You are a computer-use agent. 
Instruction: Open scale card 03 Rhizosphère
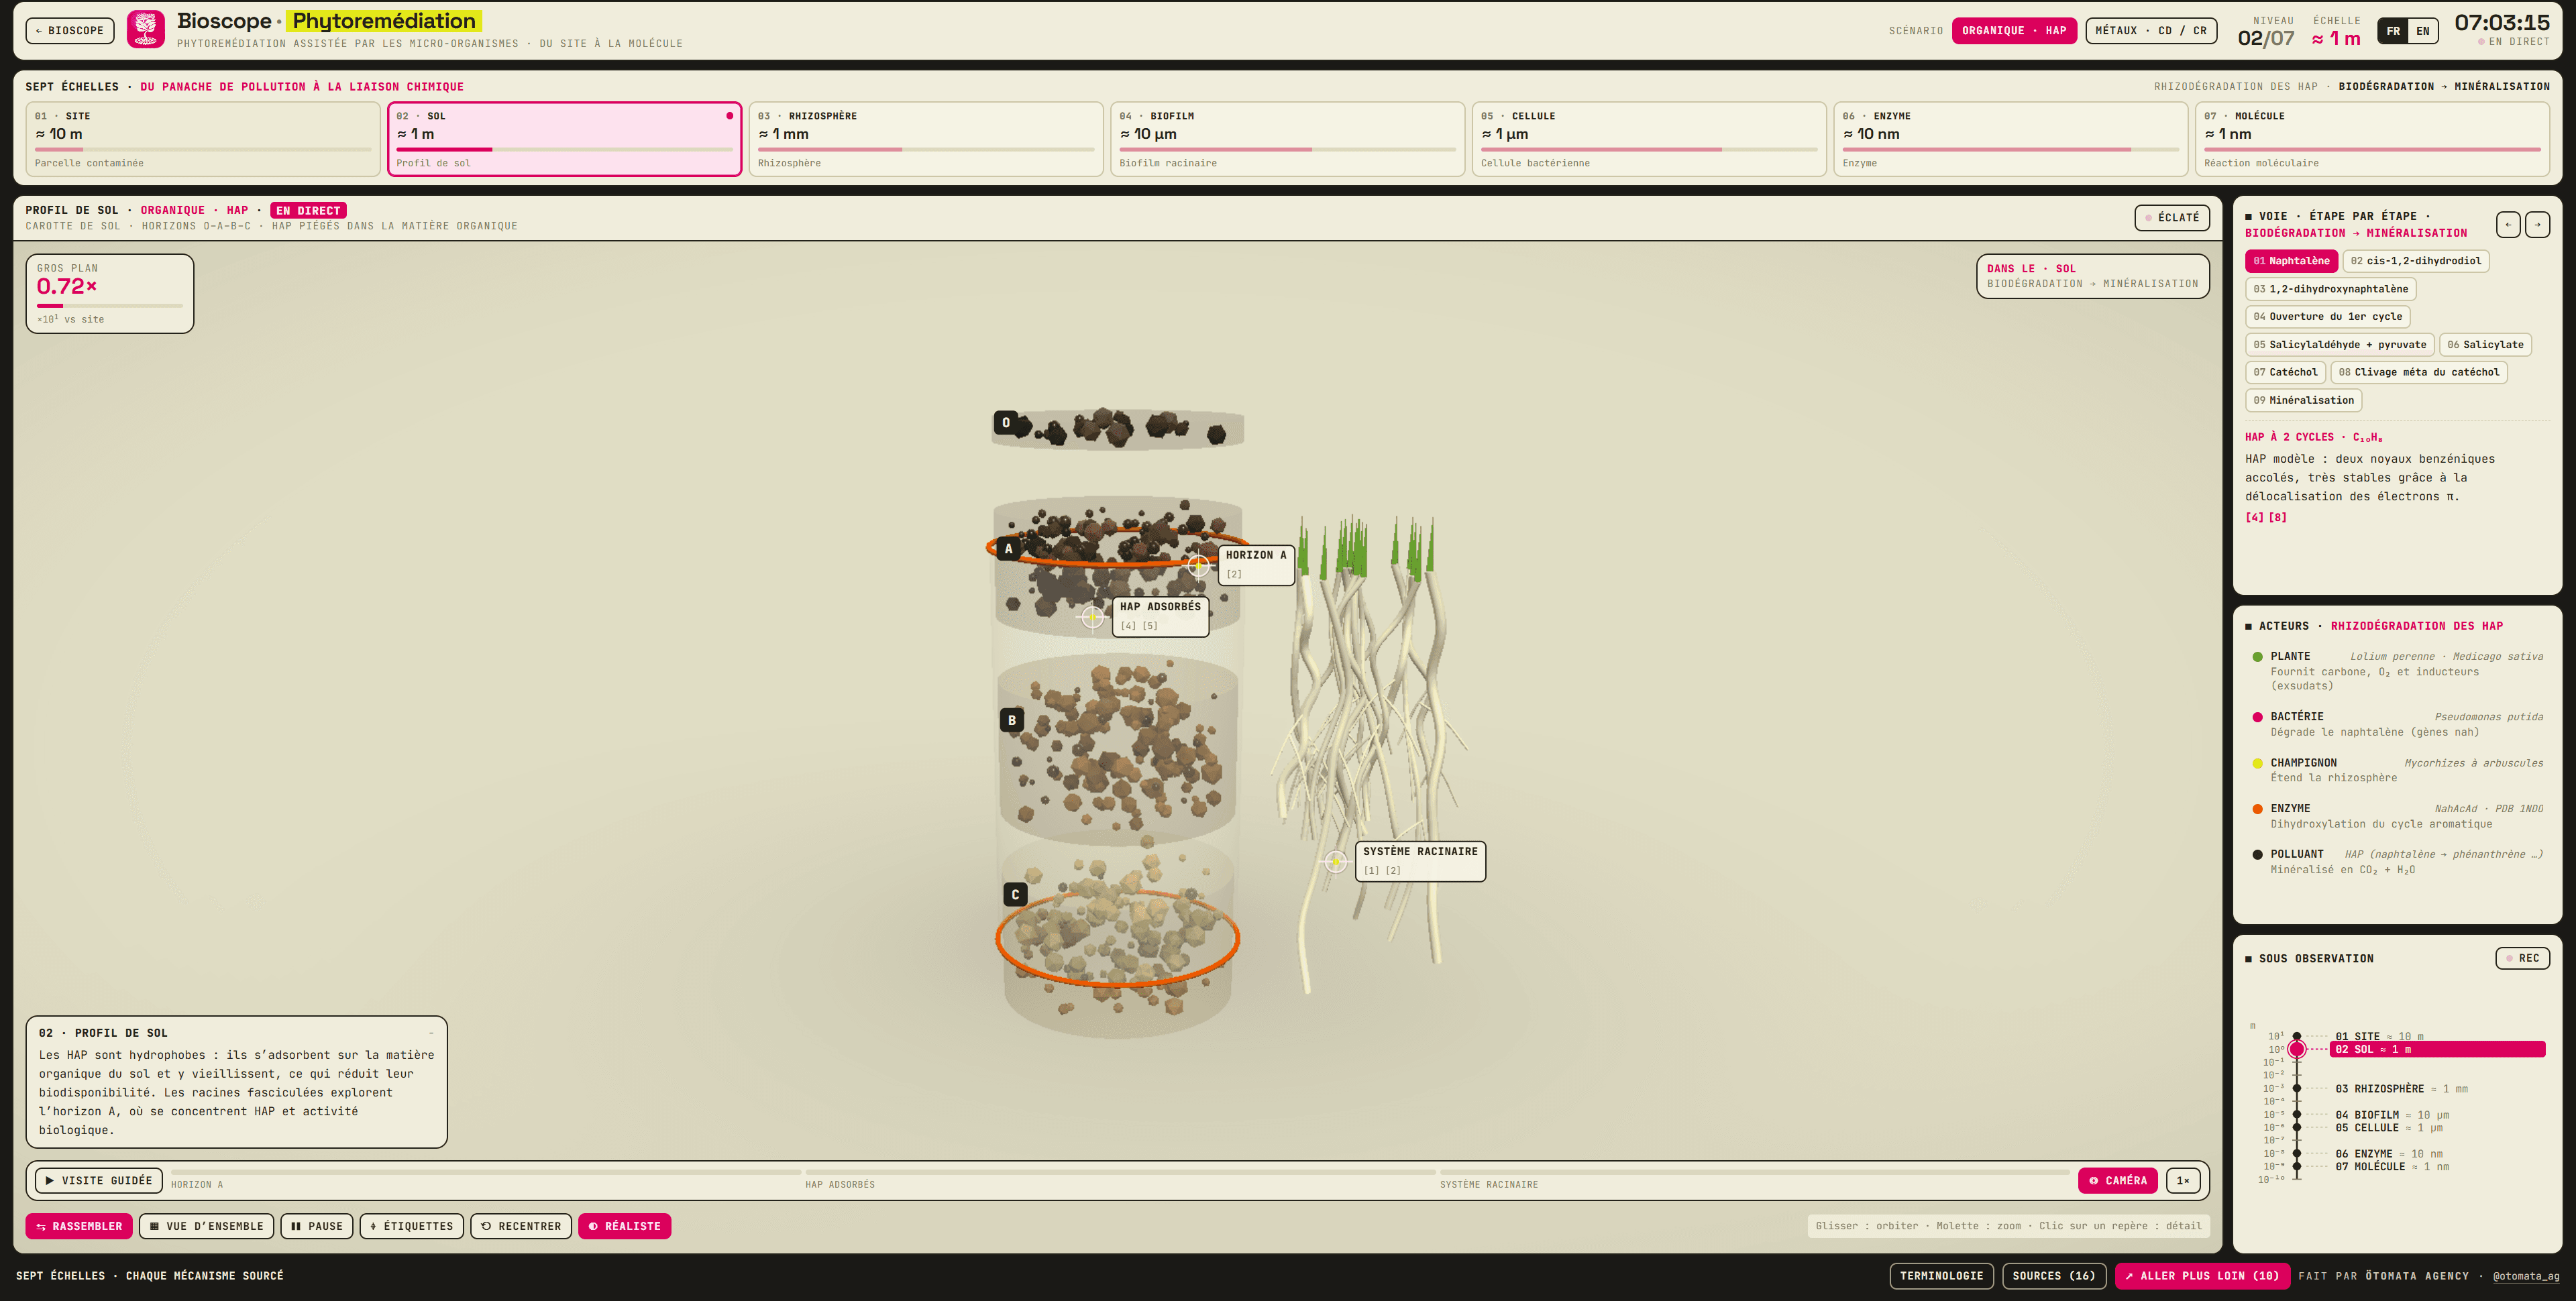pyautogui.click(x=925, y=139)
